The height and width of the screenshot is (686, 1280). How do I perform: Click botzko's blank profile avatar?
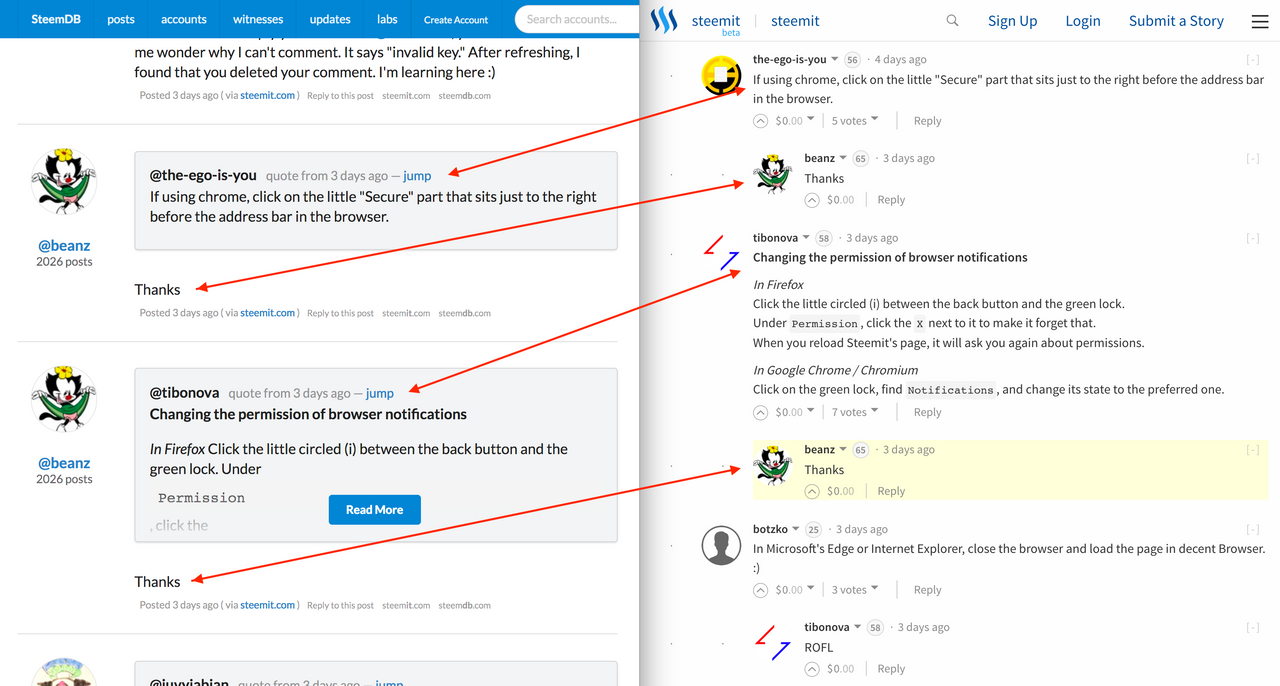(721, 545)
